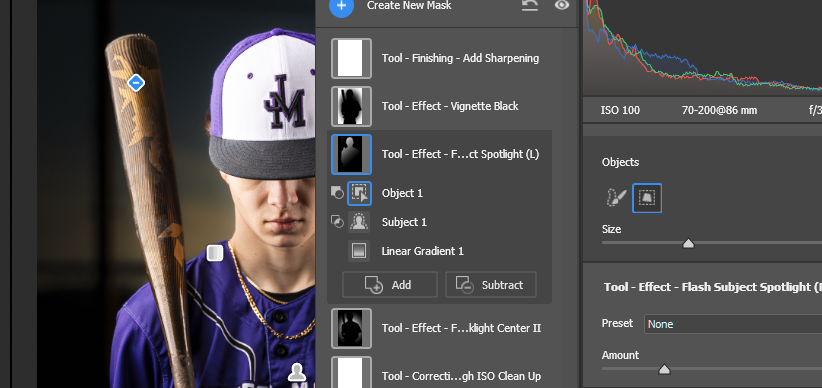Click 'Tool - Finishing - Add Sharpening' text

tap(460, 58)
